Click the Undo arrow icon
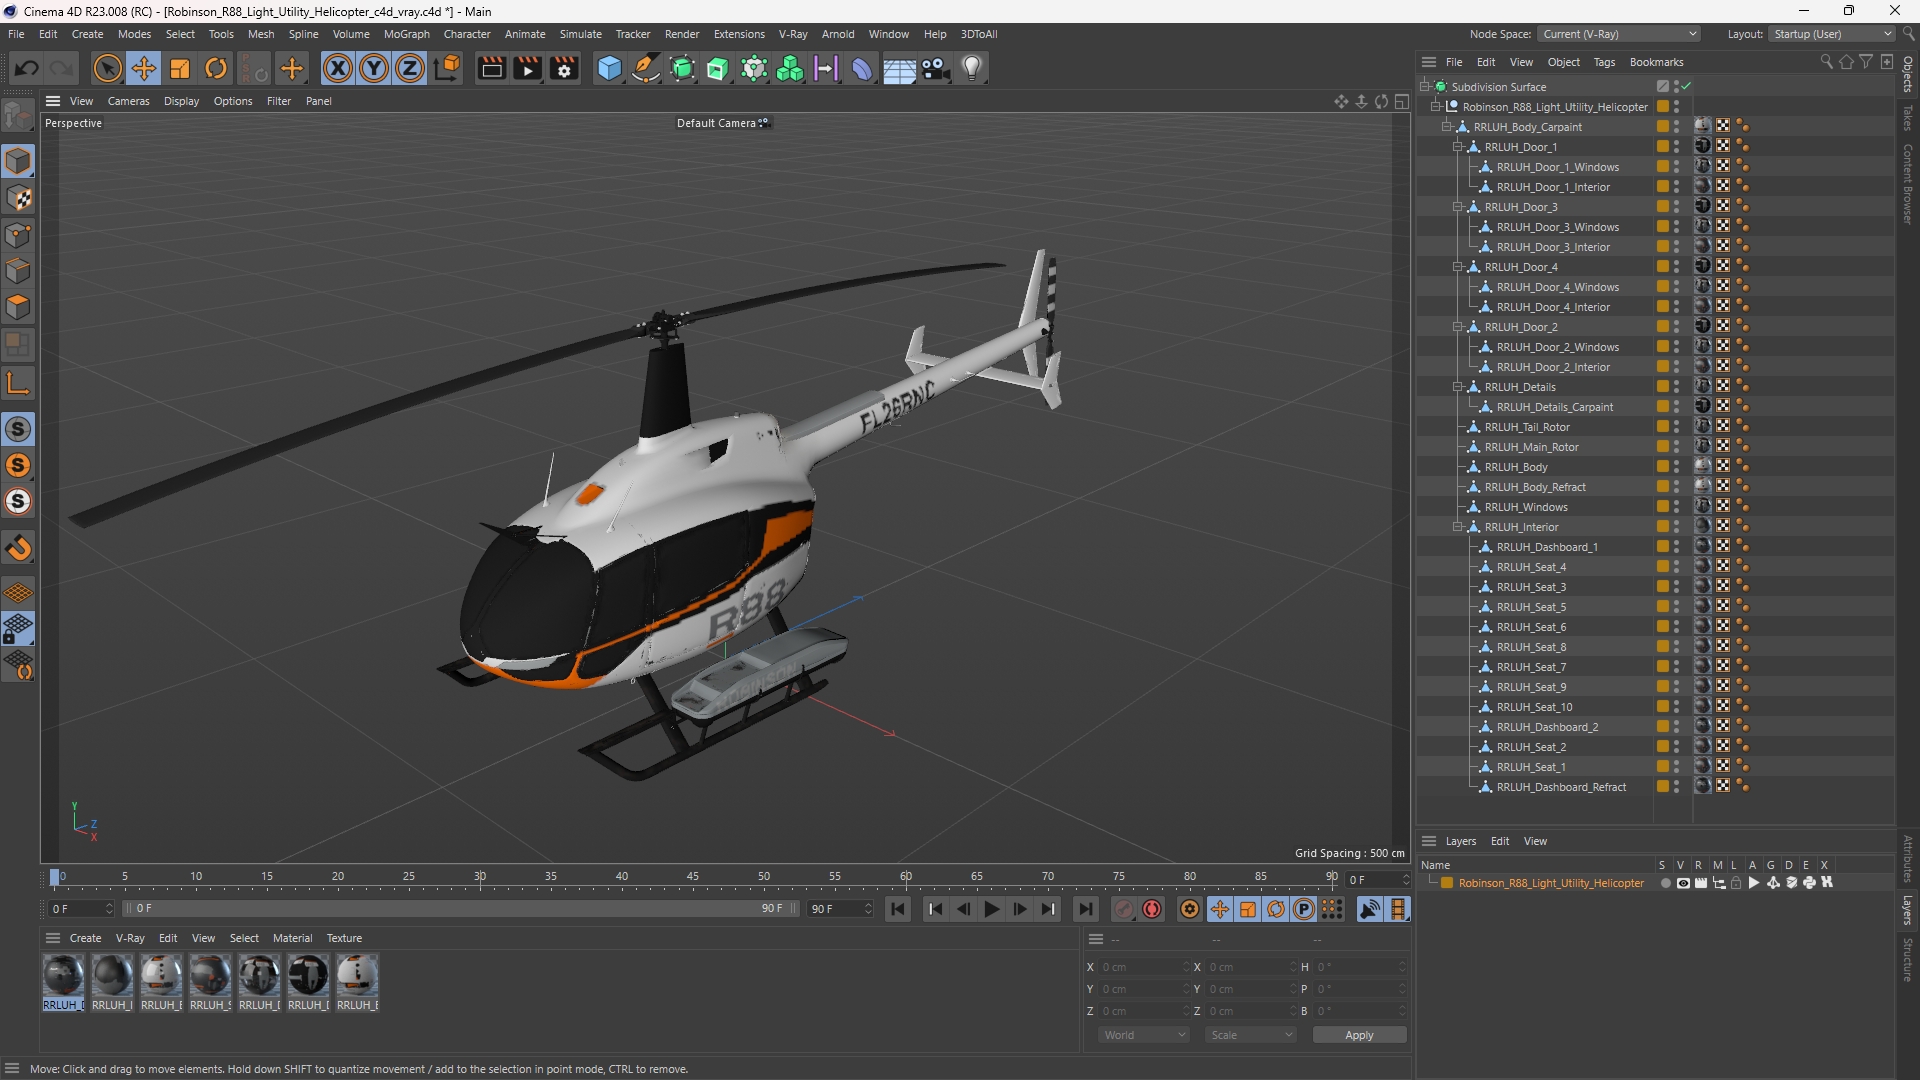This screenshot has height=1080, width=1920. (27, 68)
